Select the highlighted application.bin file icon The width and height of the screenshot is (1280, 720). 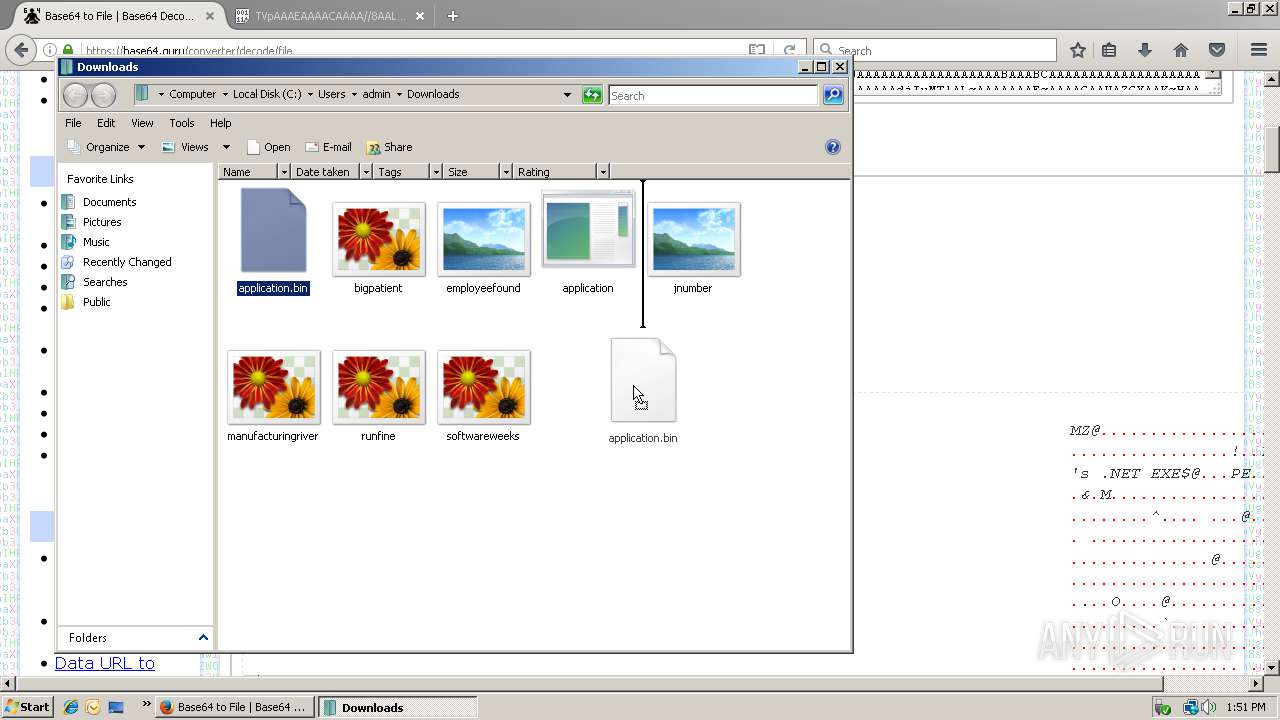point(273,231)
